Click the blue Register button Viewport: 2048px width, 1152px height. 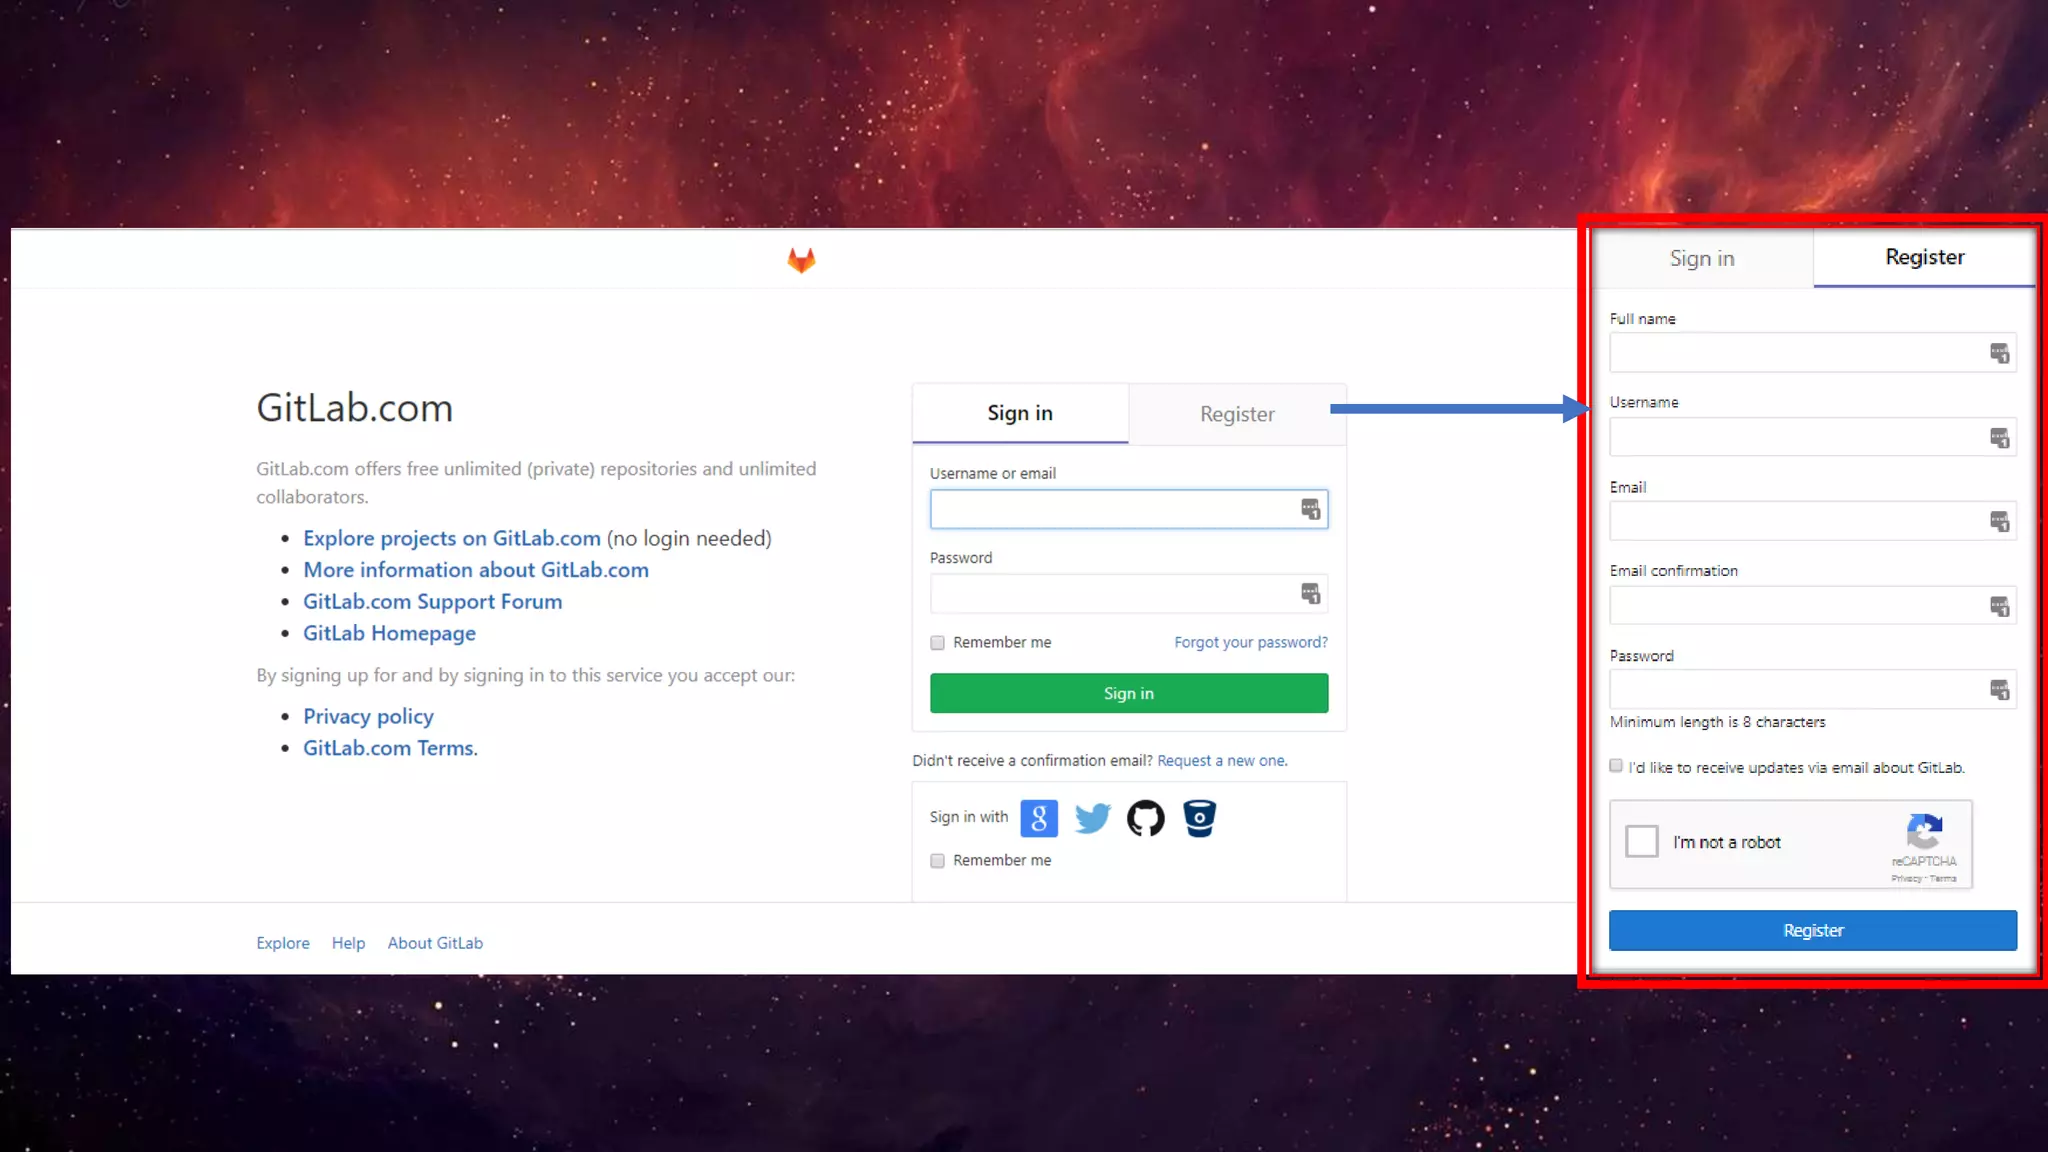point(1813,930)
